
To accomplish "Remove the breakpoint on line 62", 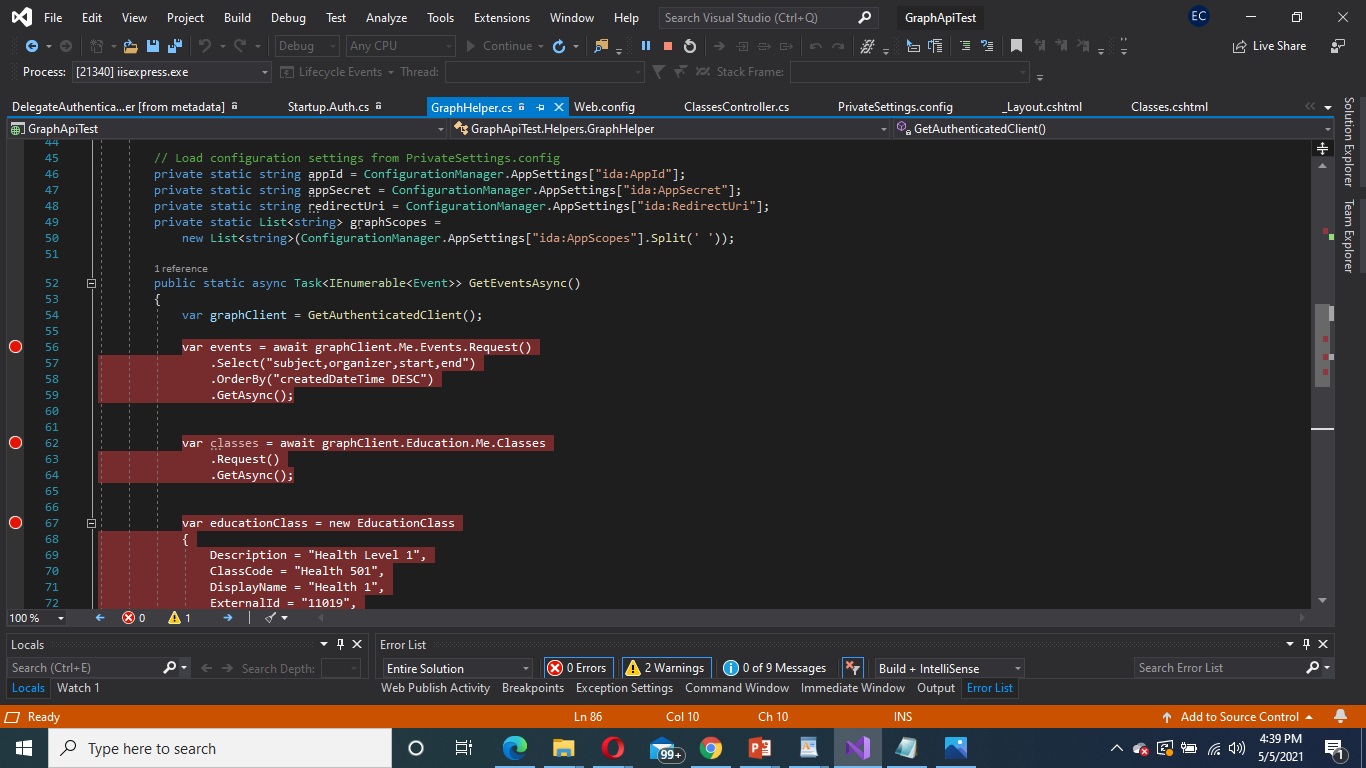I will pyautogui.click(x=15, y=443).
